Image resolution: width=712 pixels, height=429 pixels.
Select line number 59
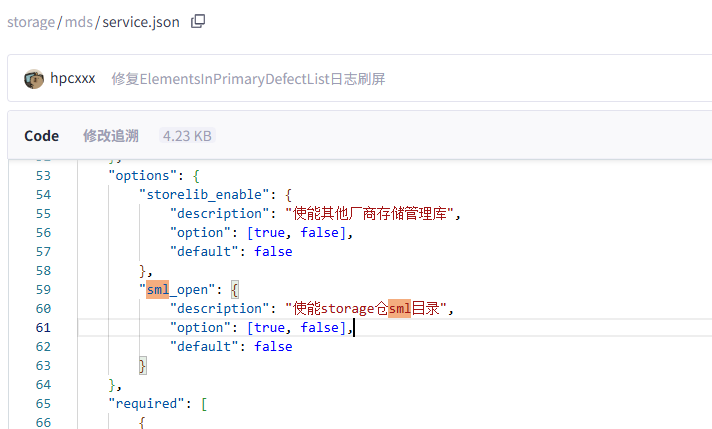click(x=42, y=289)
